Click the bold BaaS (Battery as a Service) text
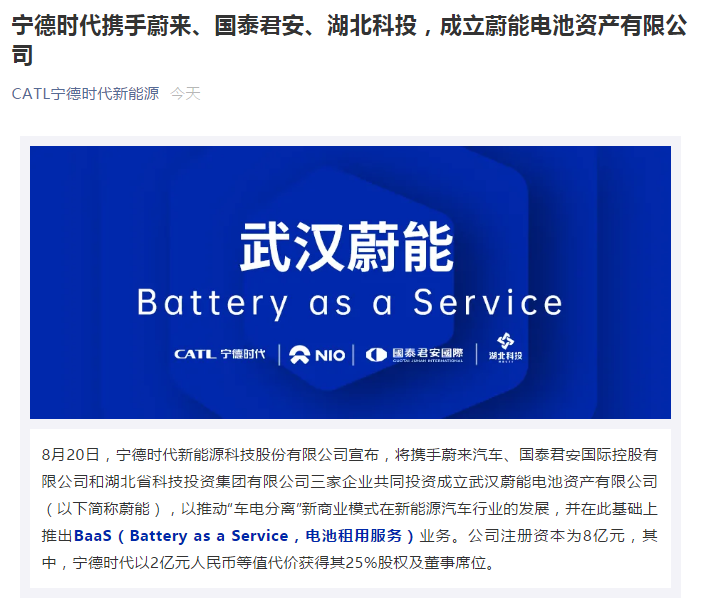This screenshot has width=707, height=598. pyautogui.click(x=243, y=534)
